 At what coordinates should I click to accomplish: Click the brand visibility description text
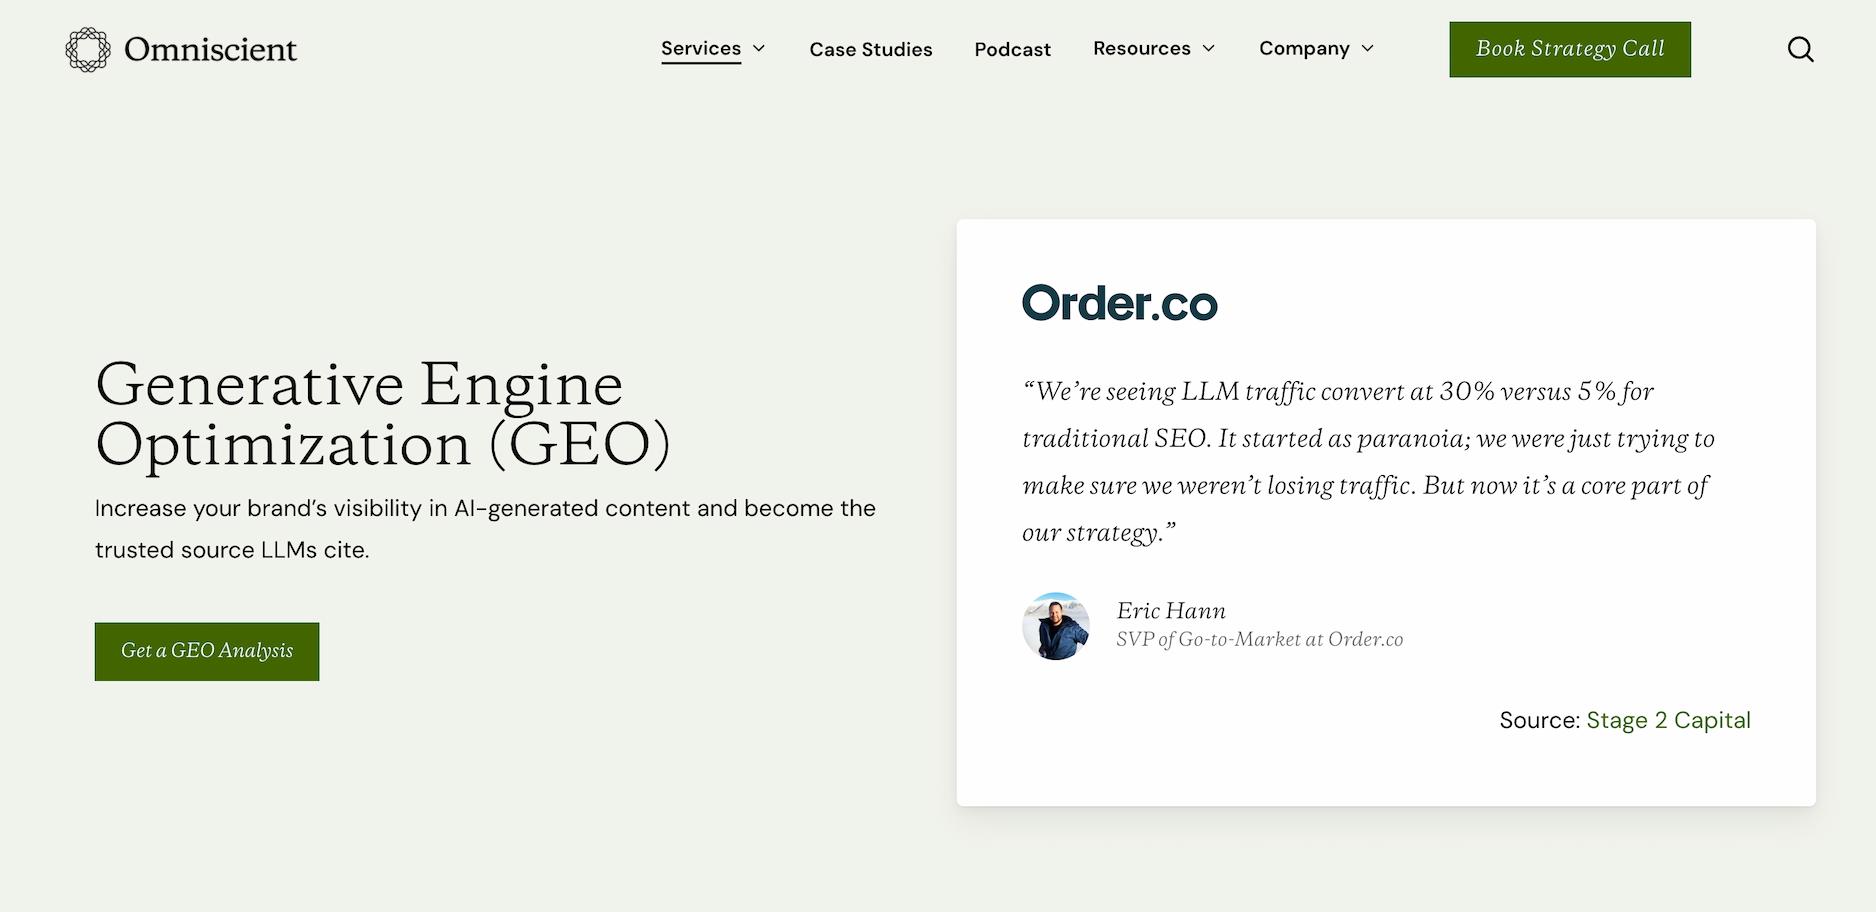[x=485, y=528]
